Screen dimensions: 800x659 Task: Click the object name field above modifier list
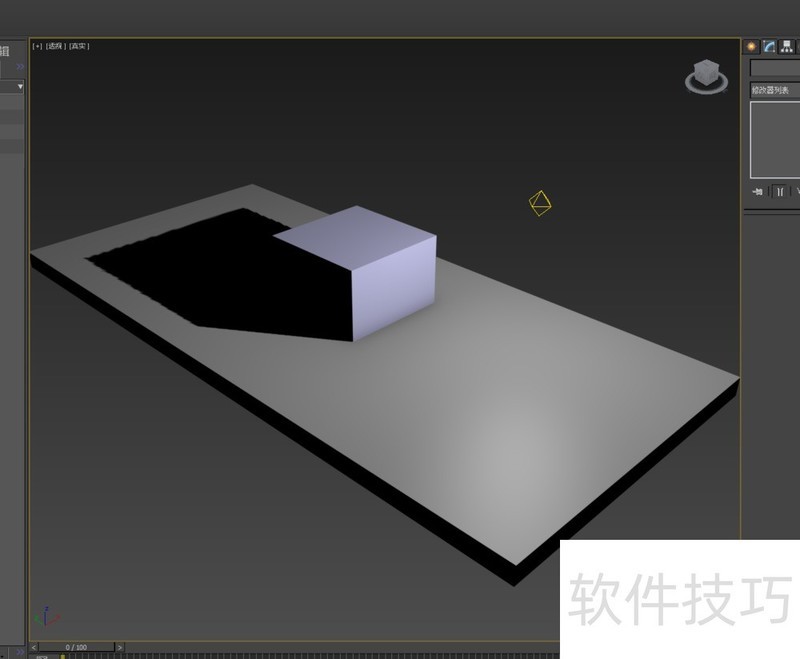[x=774, y=68]
